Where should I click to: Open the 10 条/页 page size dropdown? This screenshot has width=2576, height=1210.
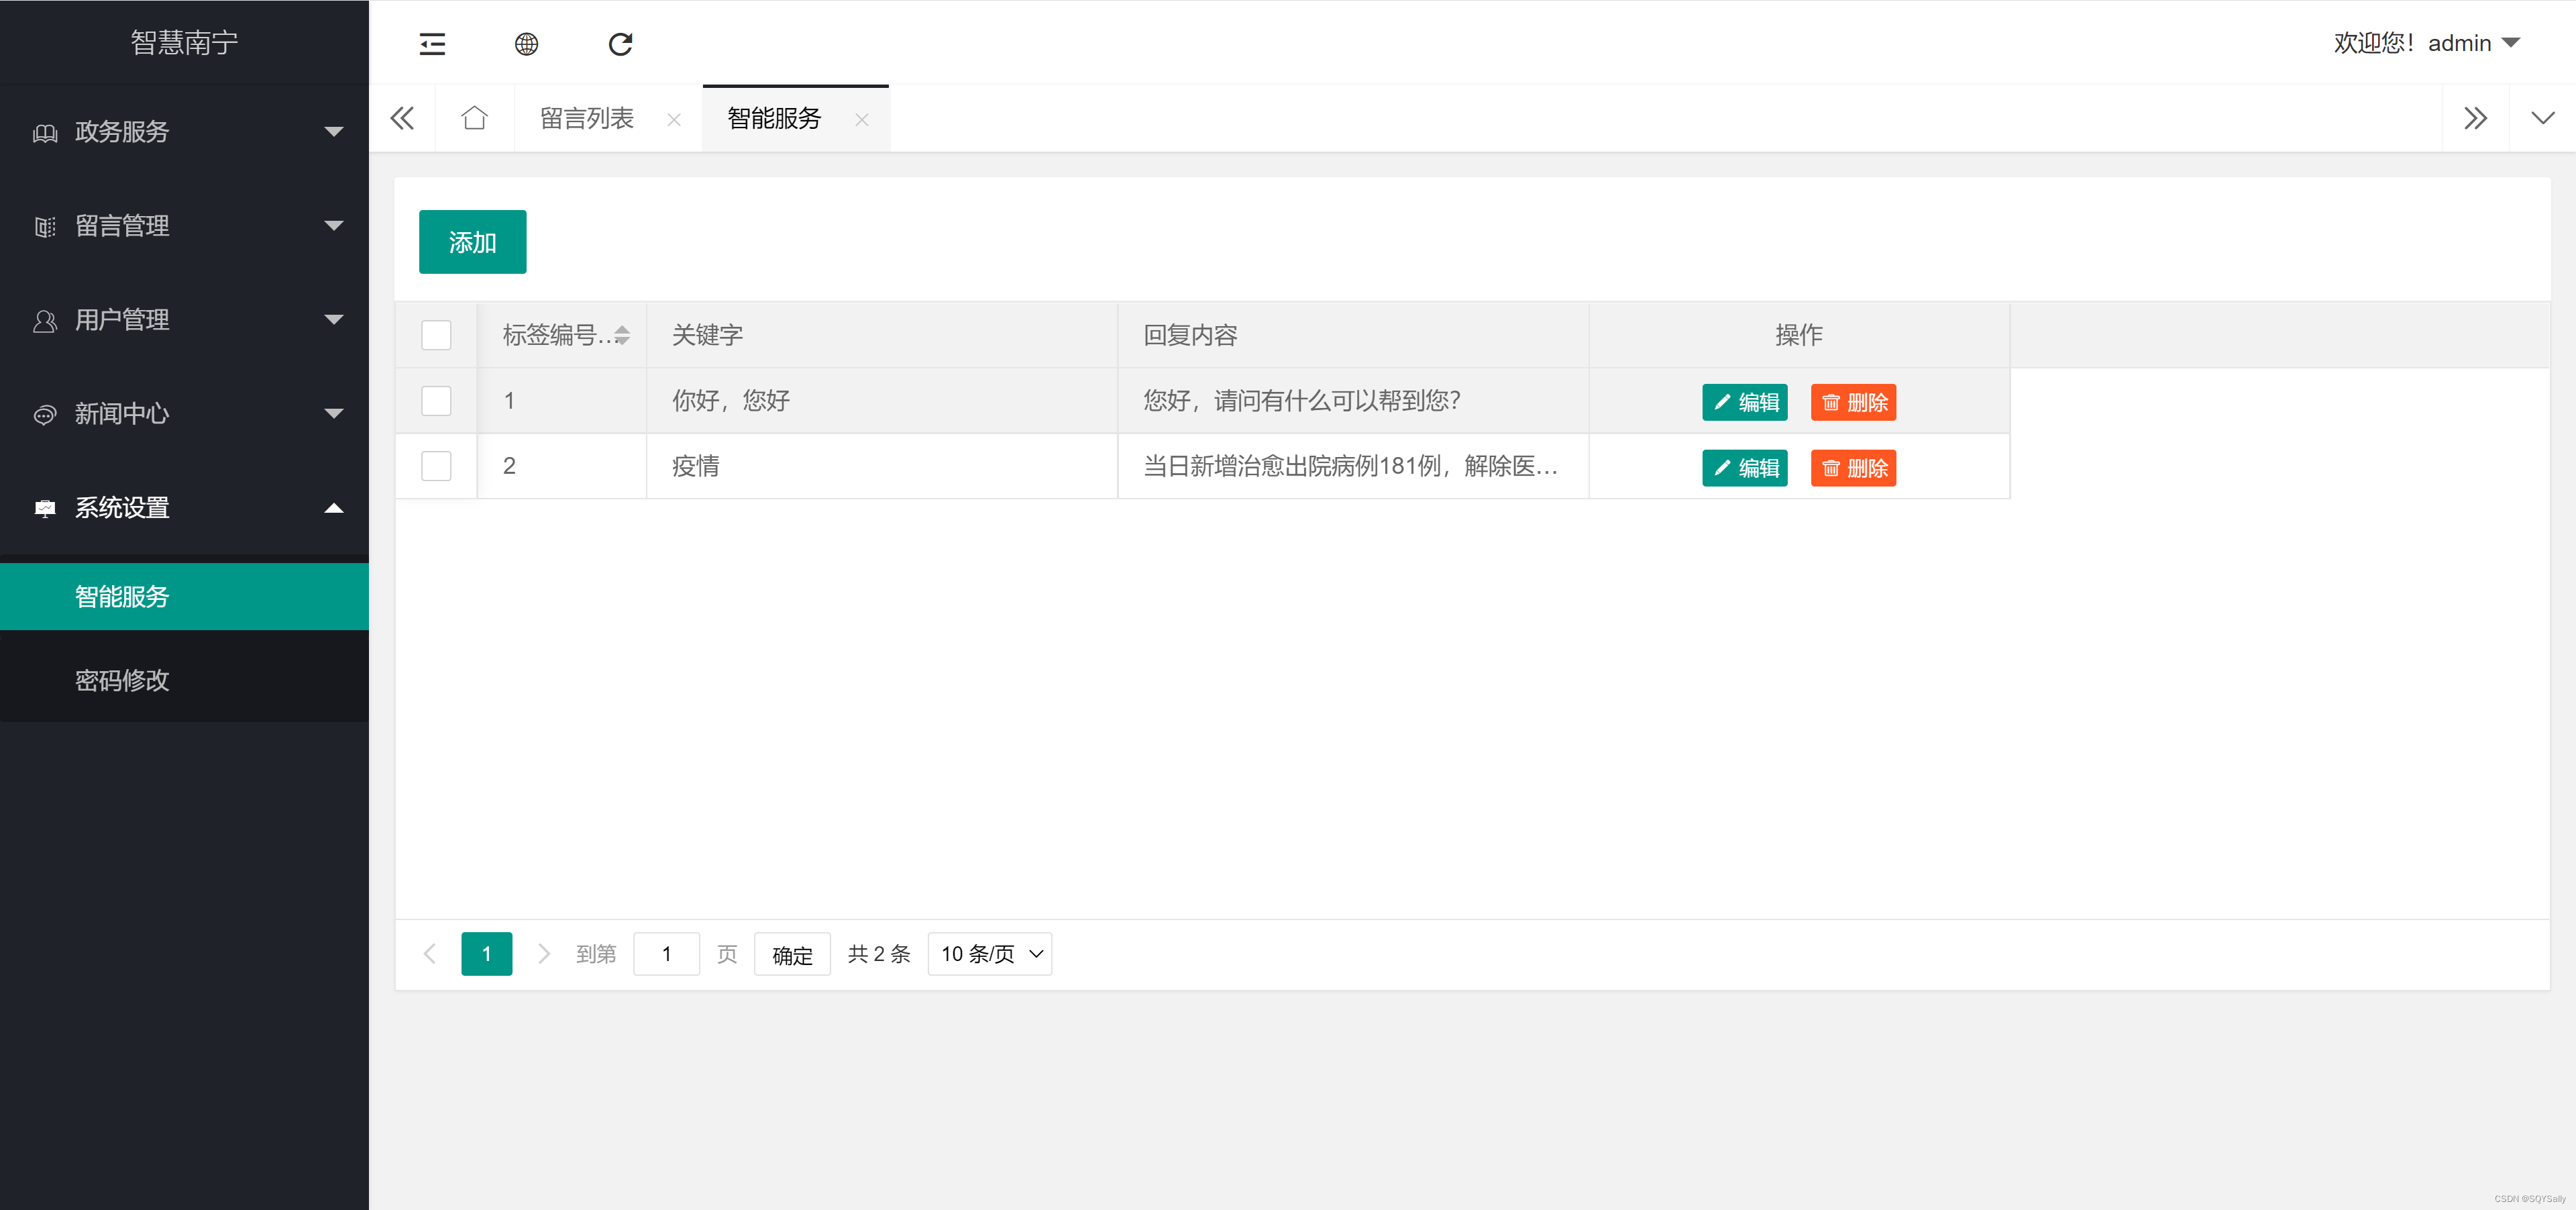989,954
